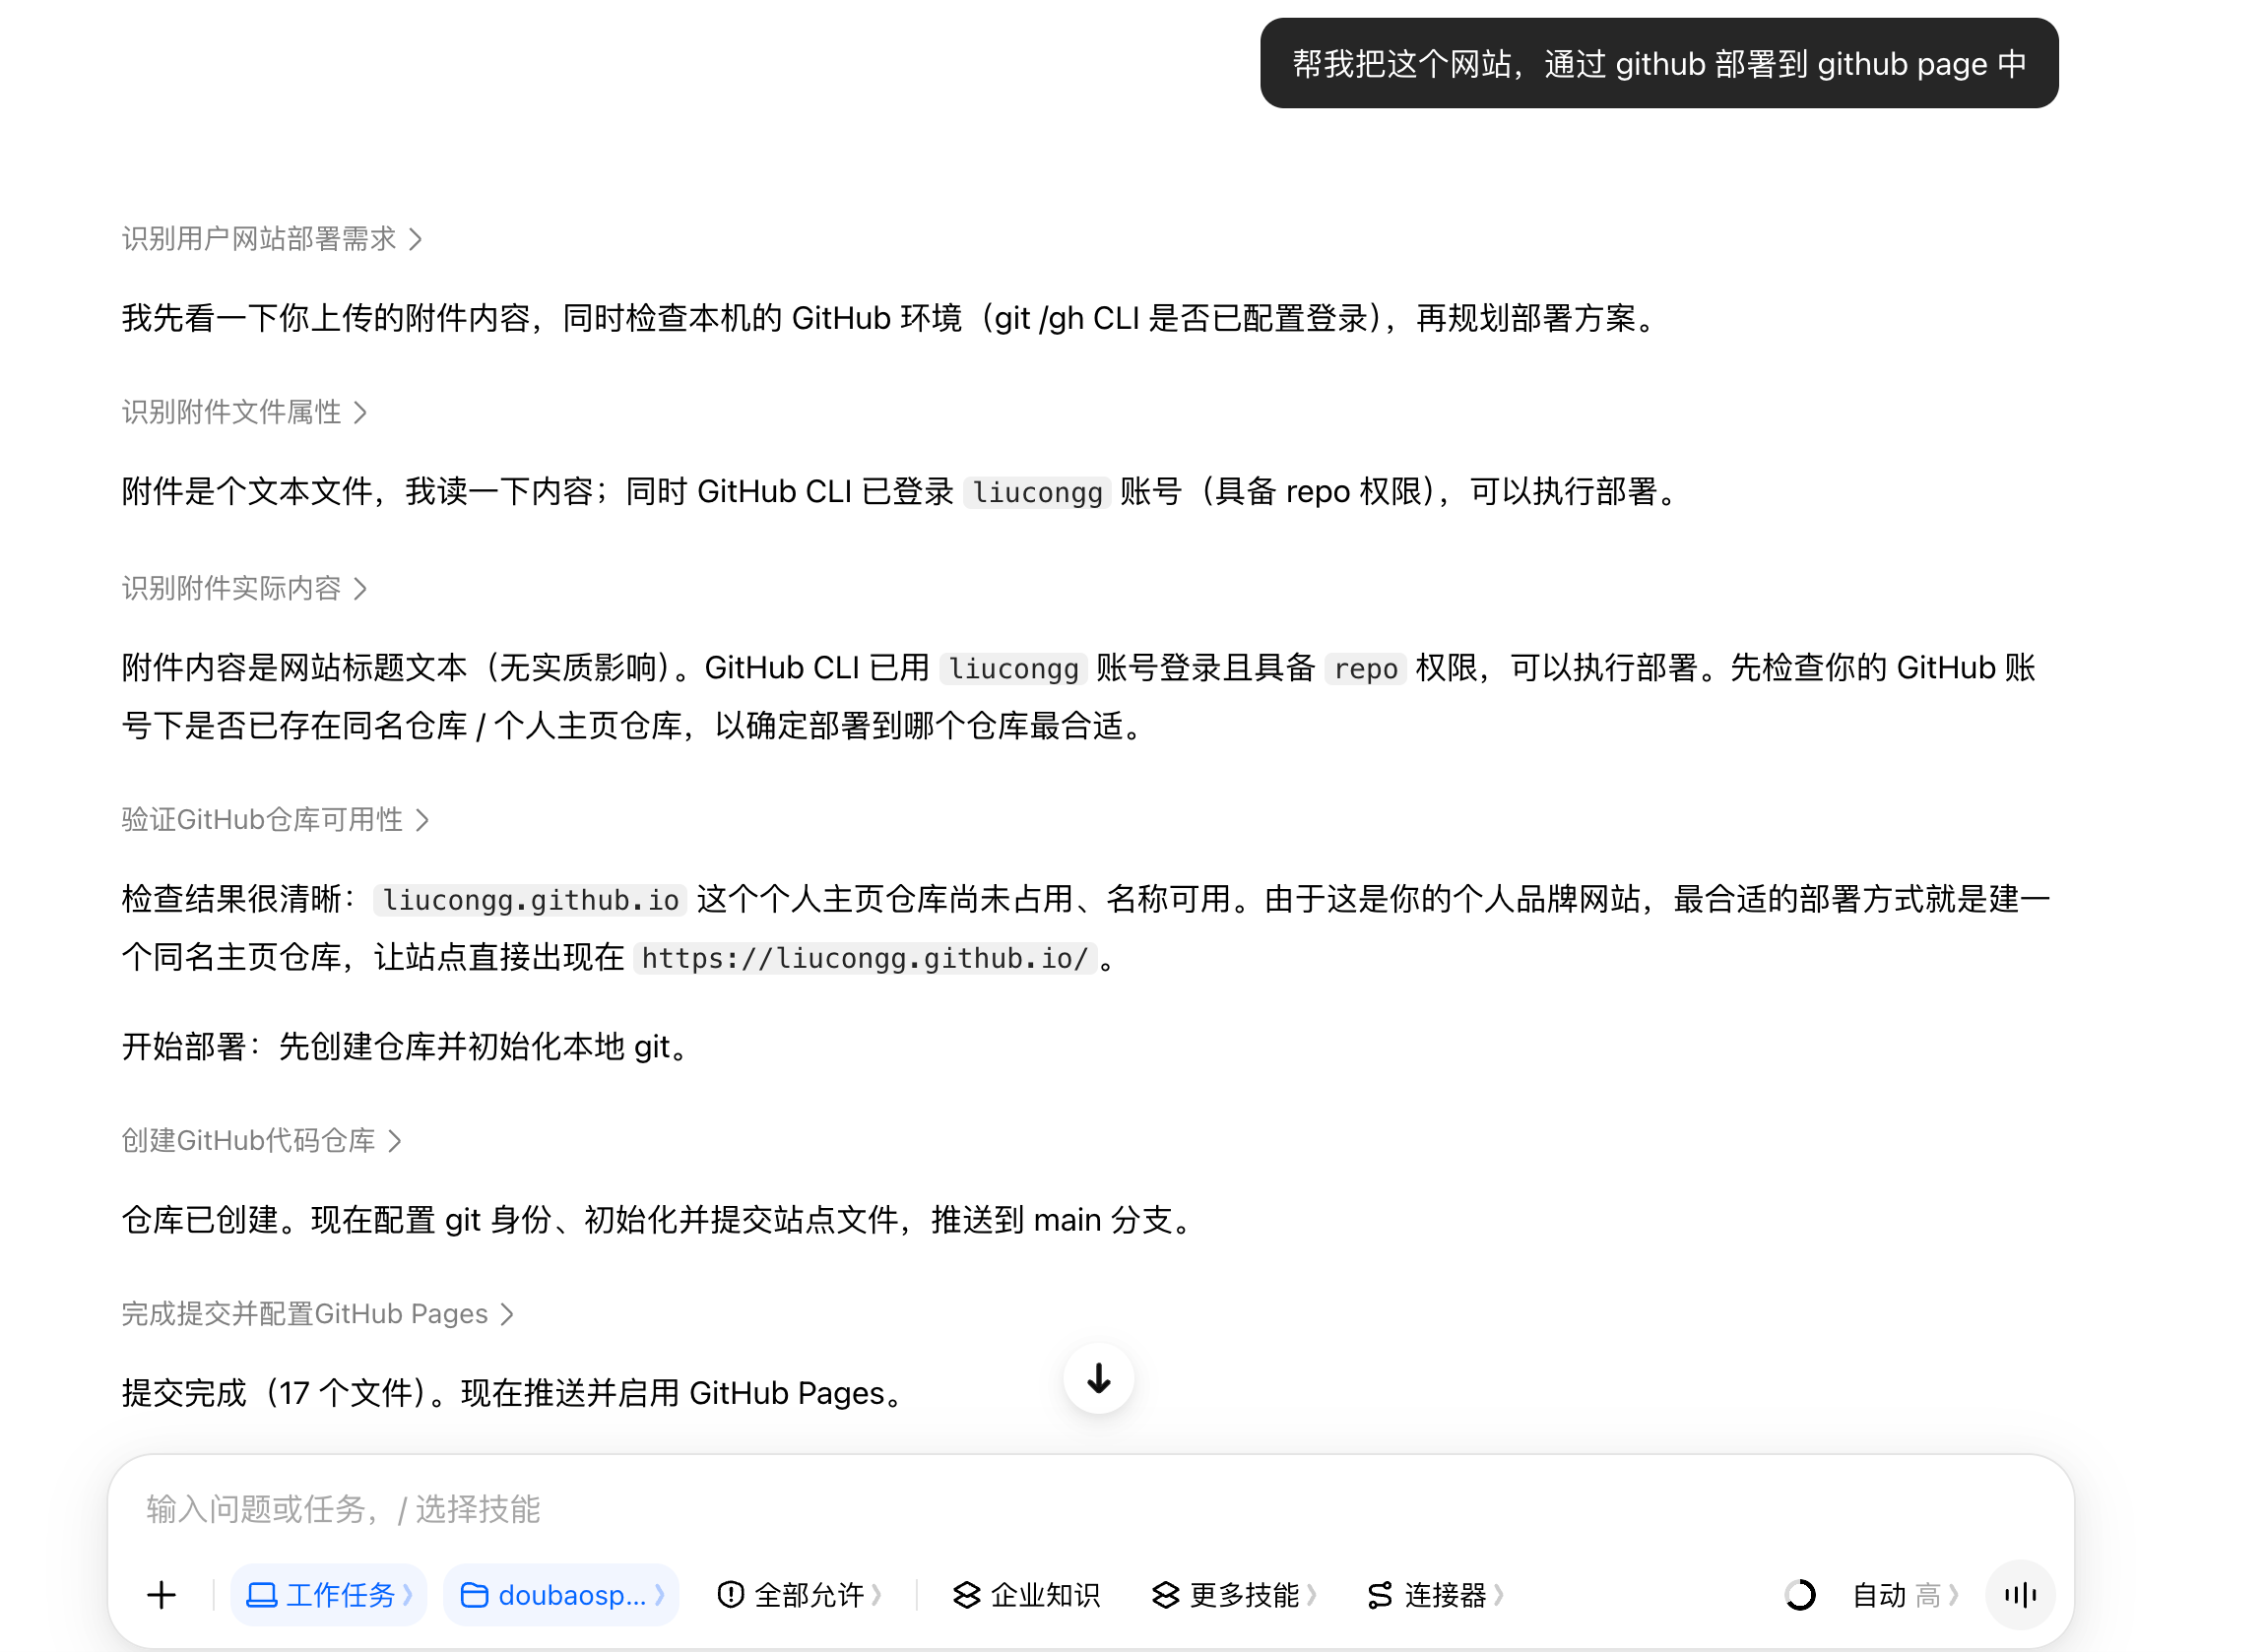
Task: Click the doubaosp folder icon
Action: pyautogui.click(x=474, y=1595)
